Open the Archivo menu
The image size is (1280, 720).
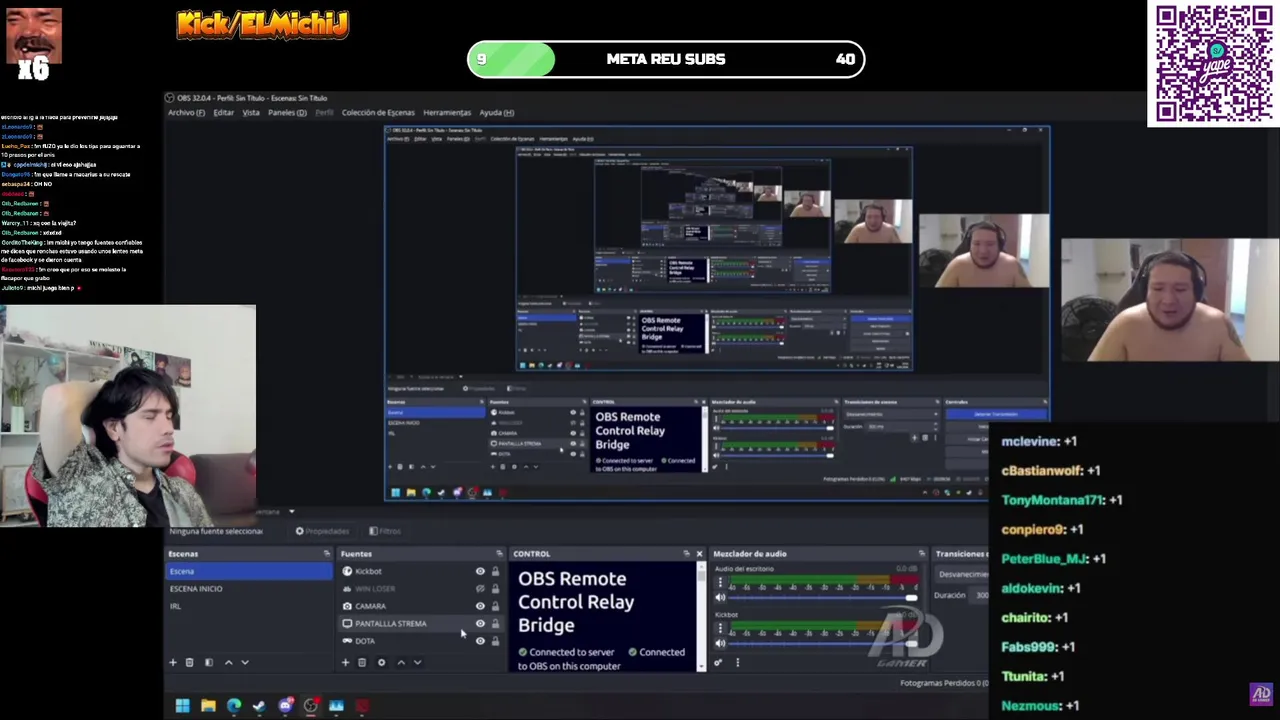pyautogui.click(x=186, y=112)
